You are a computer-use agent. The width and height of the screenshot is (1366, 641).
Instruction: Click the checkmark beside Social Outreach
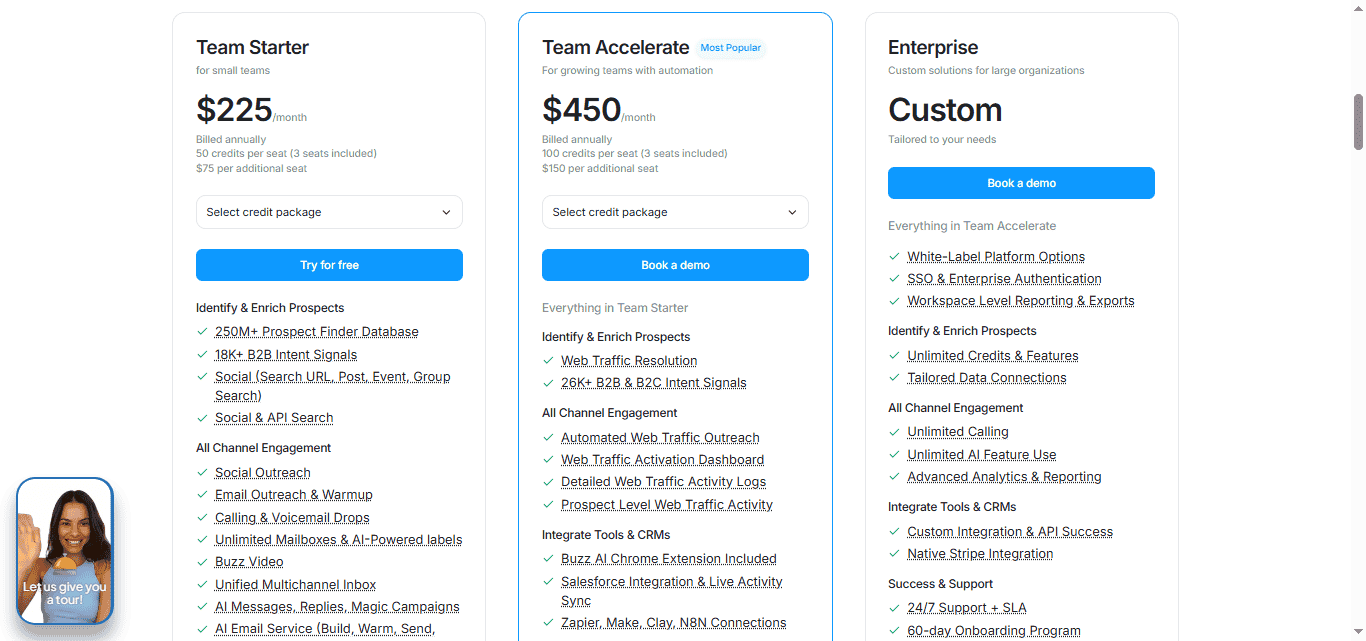click(x=202, y=472)
